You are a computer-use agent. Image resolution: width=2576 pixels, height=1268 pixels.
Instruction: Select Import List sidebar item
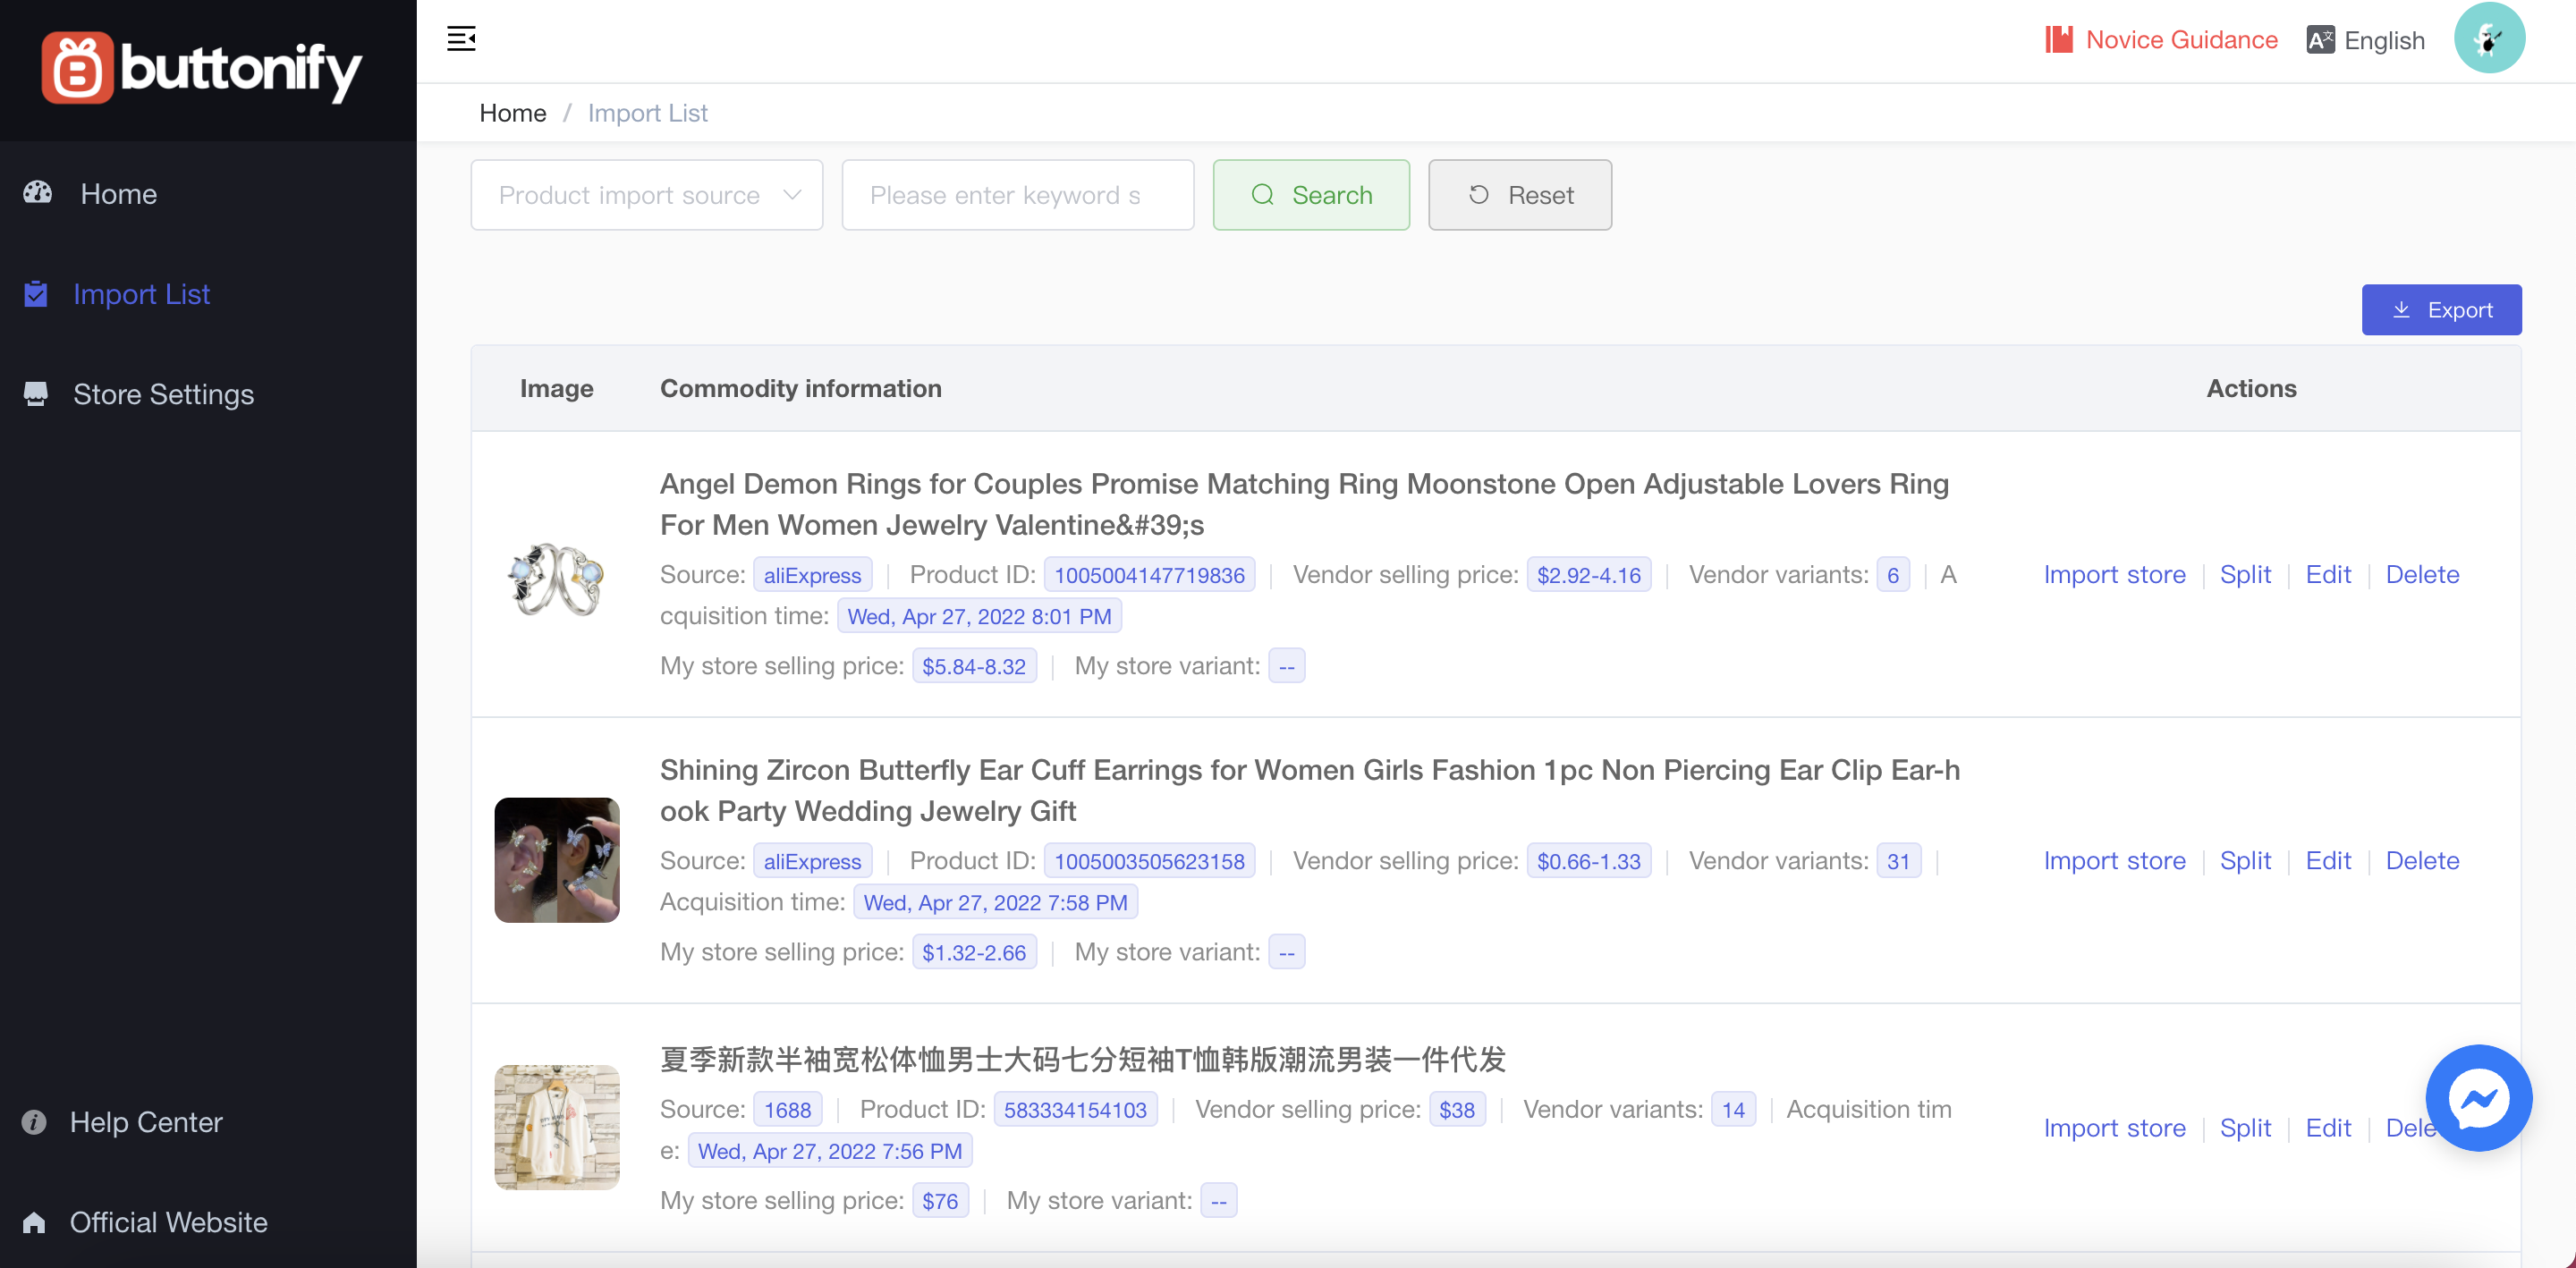point(141,294)
